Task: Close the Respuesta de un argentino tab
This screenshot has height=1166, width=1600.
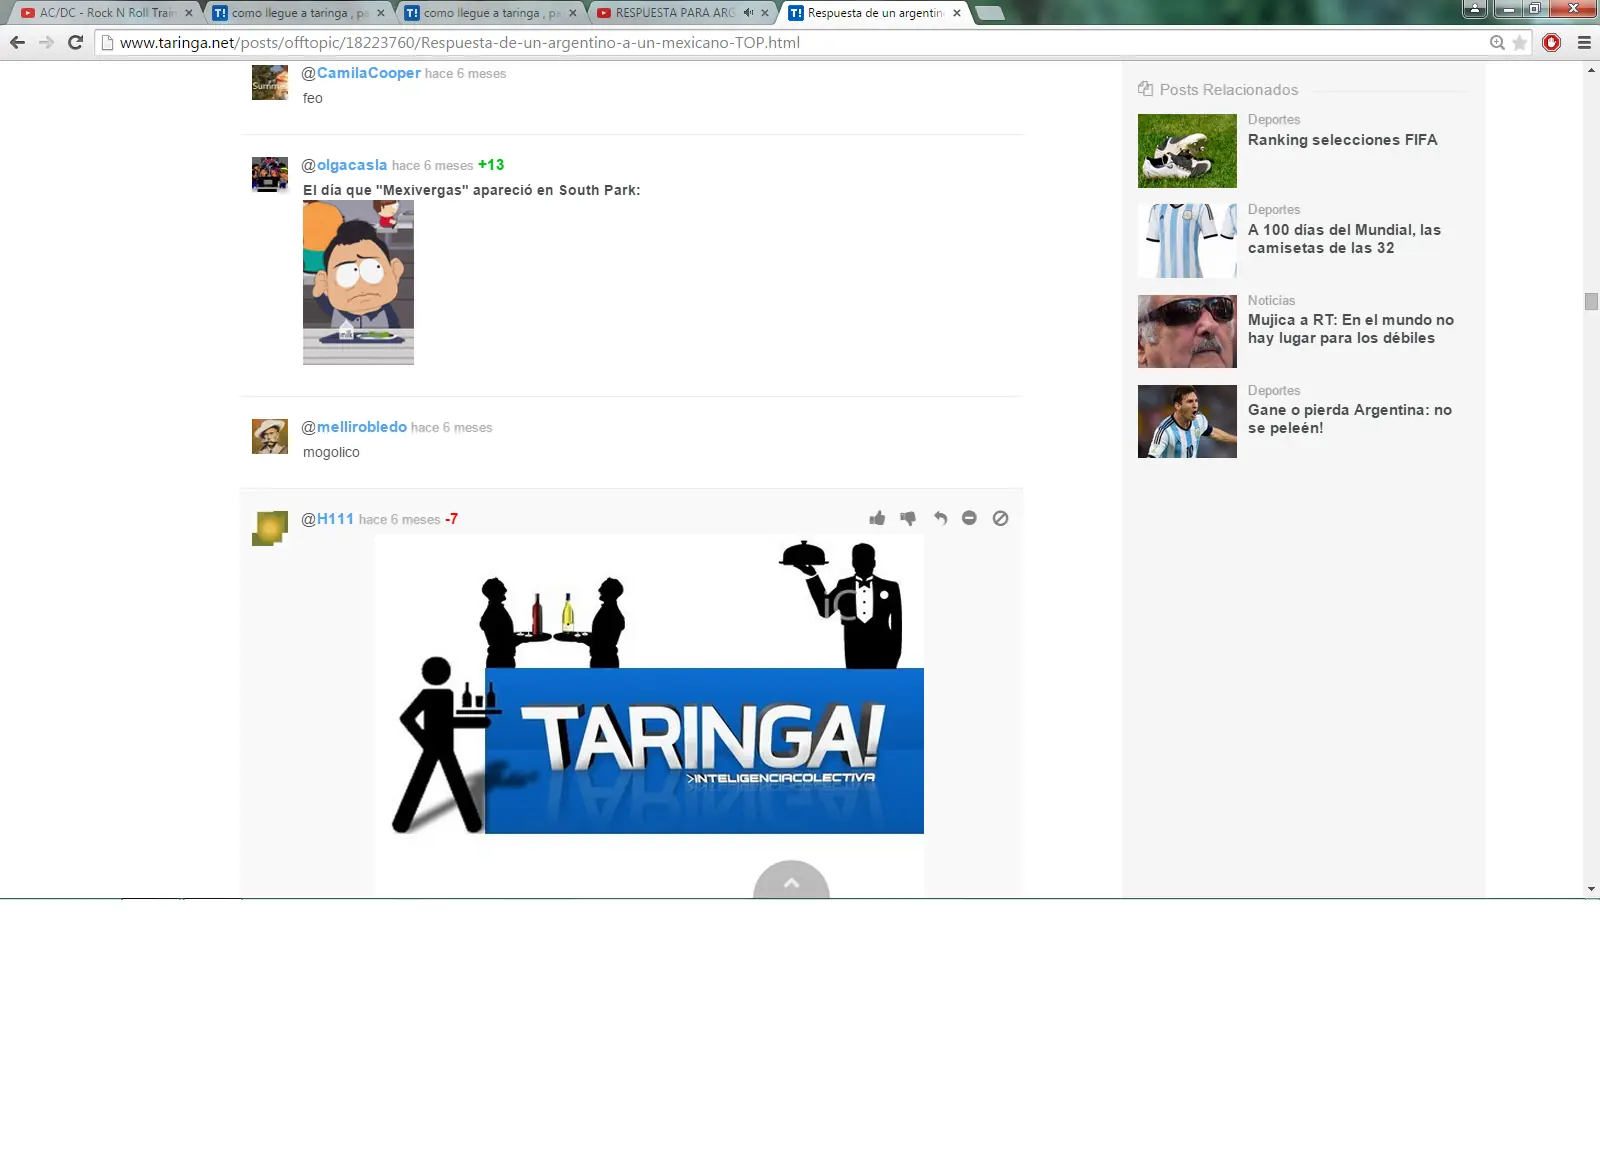Action: pos(957,13)
